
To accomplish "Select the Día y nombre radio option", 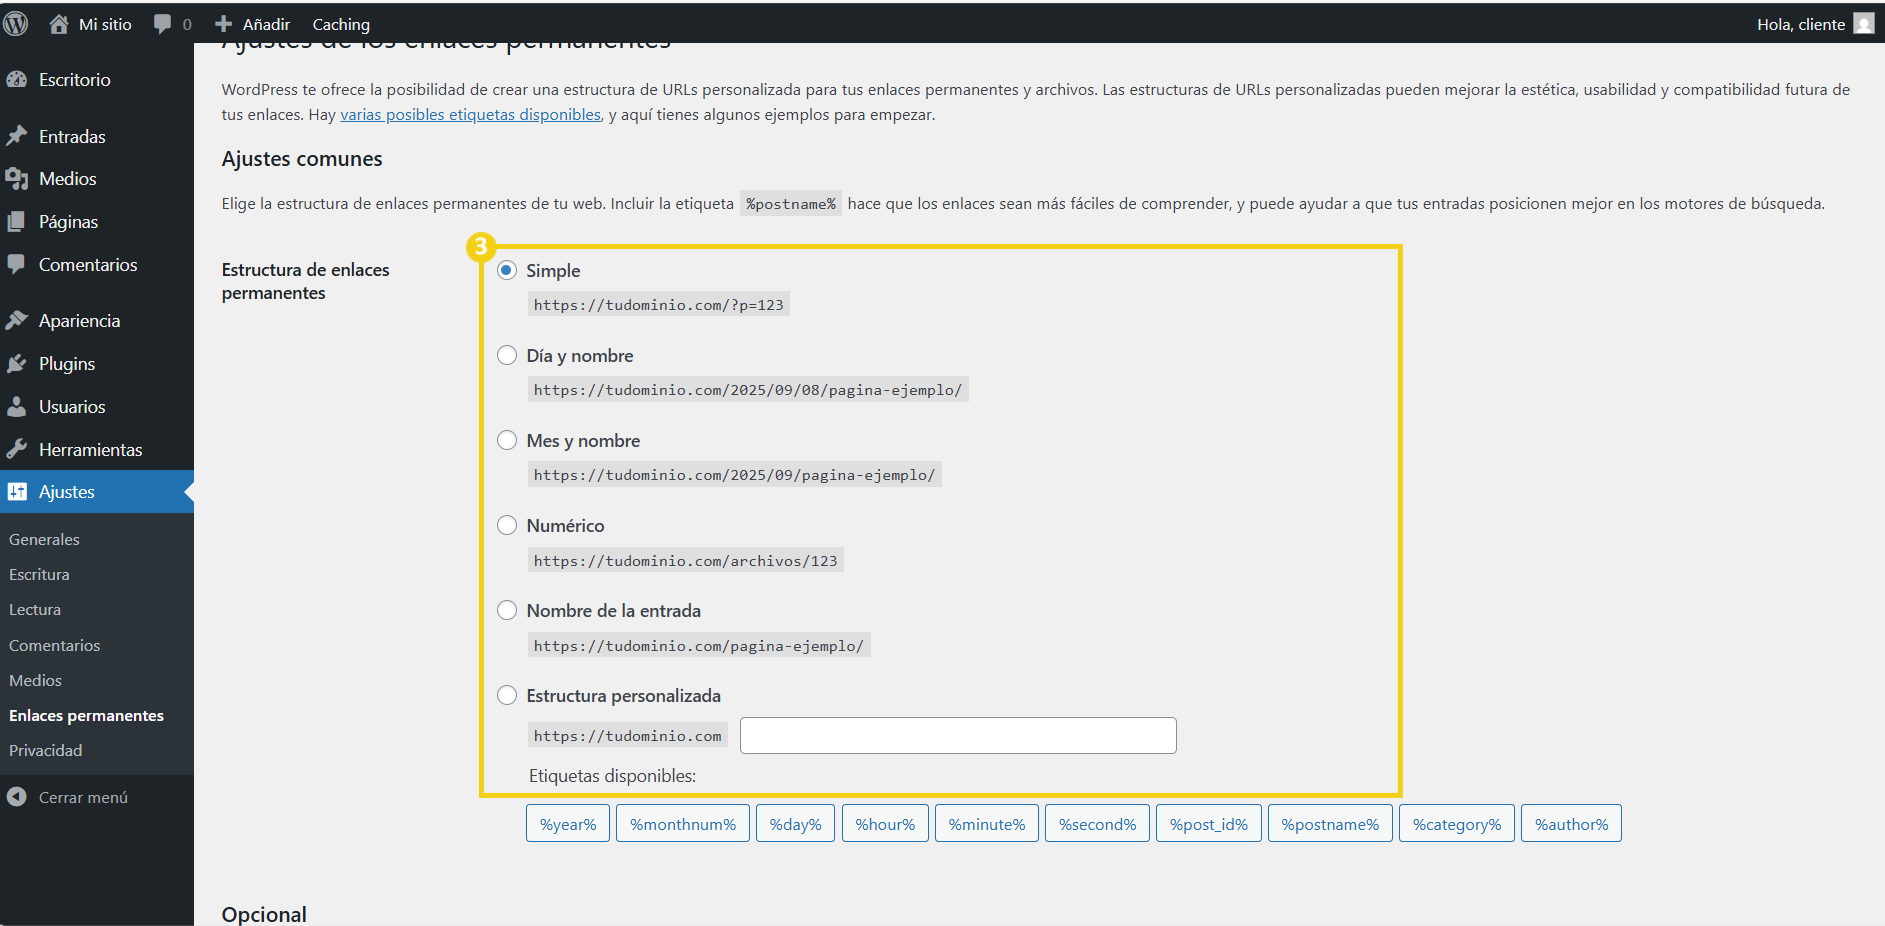I will (x=507, y=356).
